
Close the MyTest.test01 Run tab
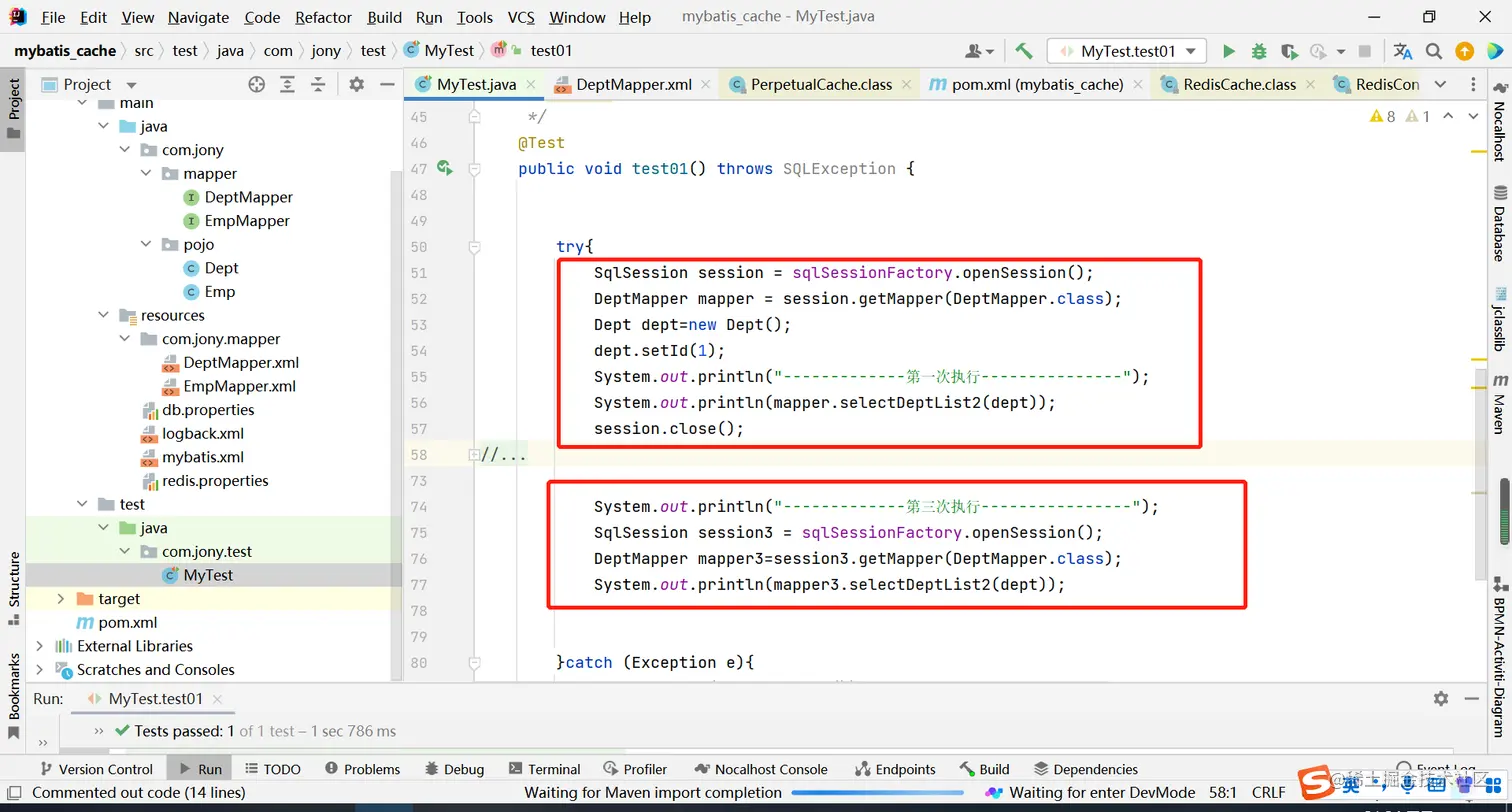pos(216,699)
